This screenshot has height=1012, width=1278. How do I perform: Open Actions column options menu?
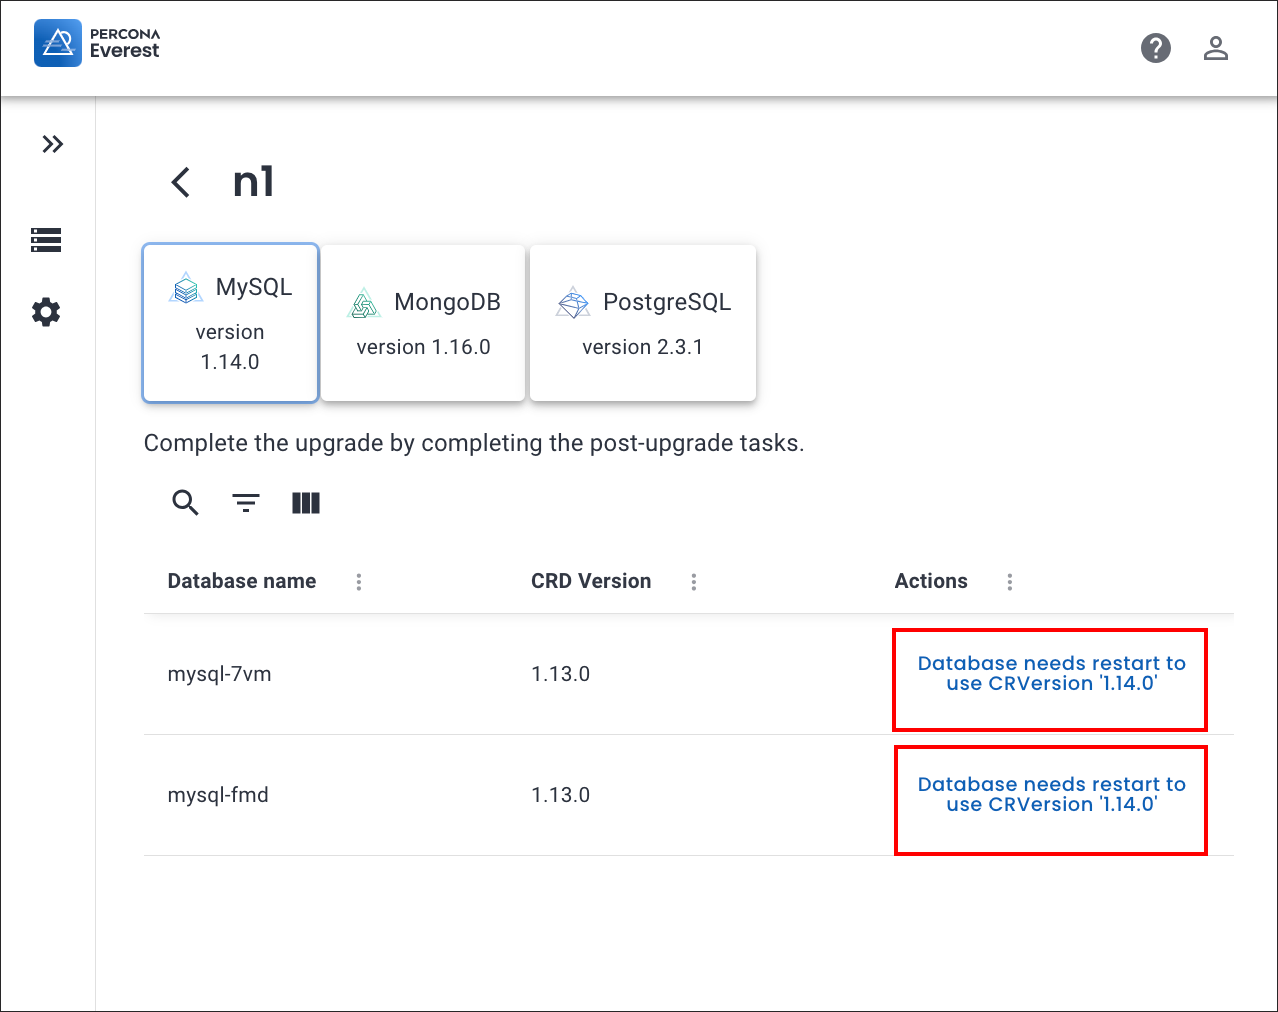1010,582
